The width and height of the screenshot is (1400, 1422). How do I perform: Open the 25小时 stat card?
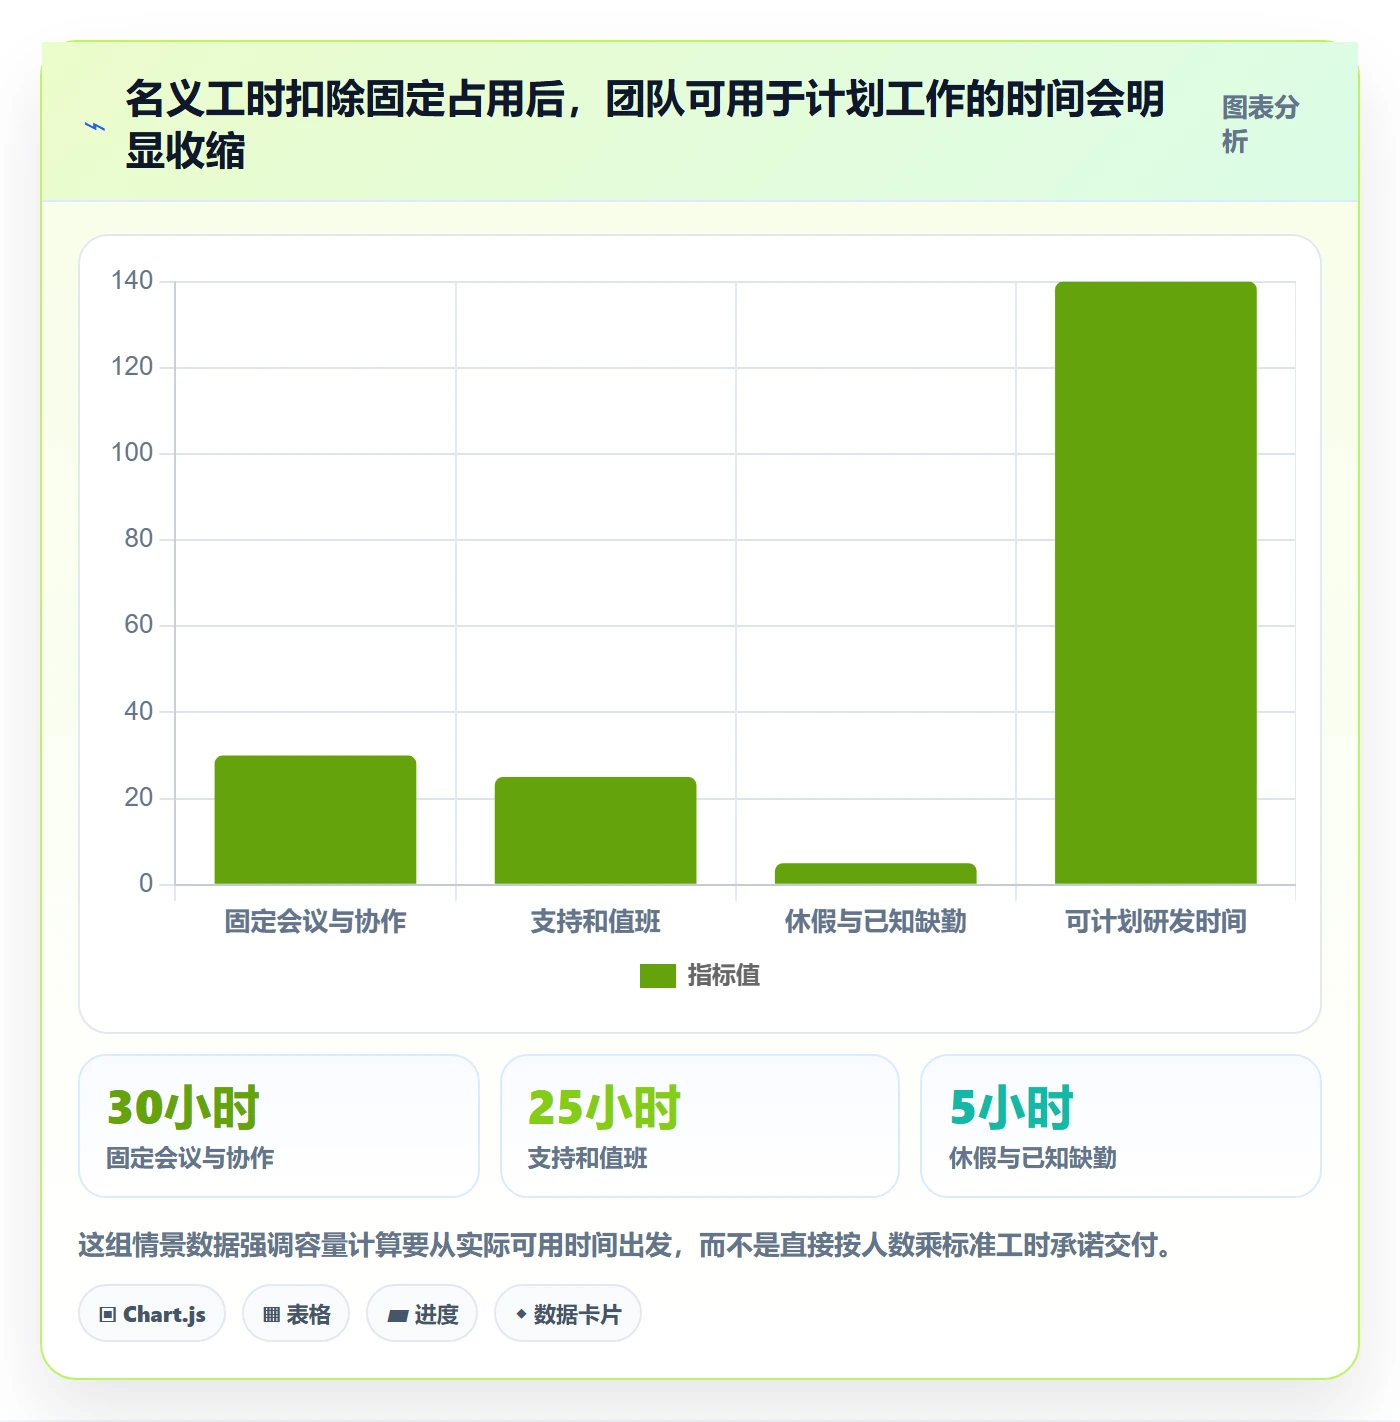click(700, 1126)
